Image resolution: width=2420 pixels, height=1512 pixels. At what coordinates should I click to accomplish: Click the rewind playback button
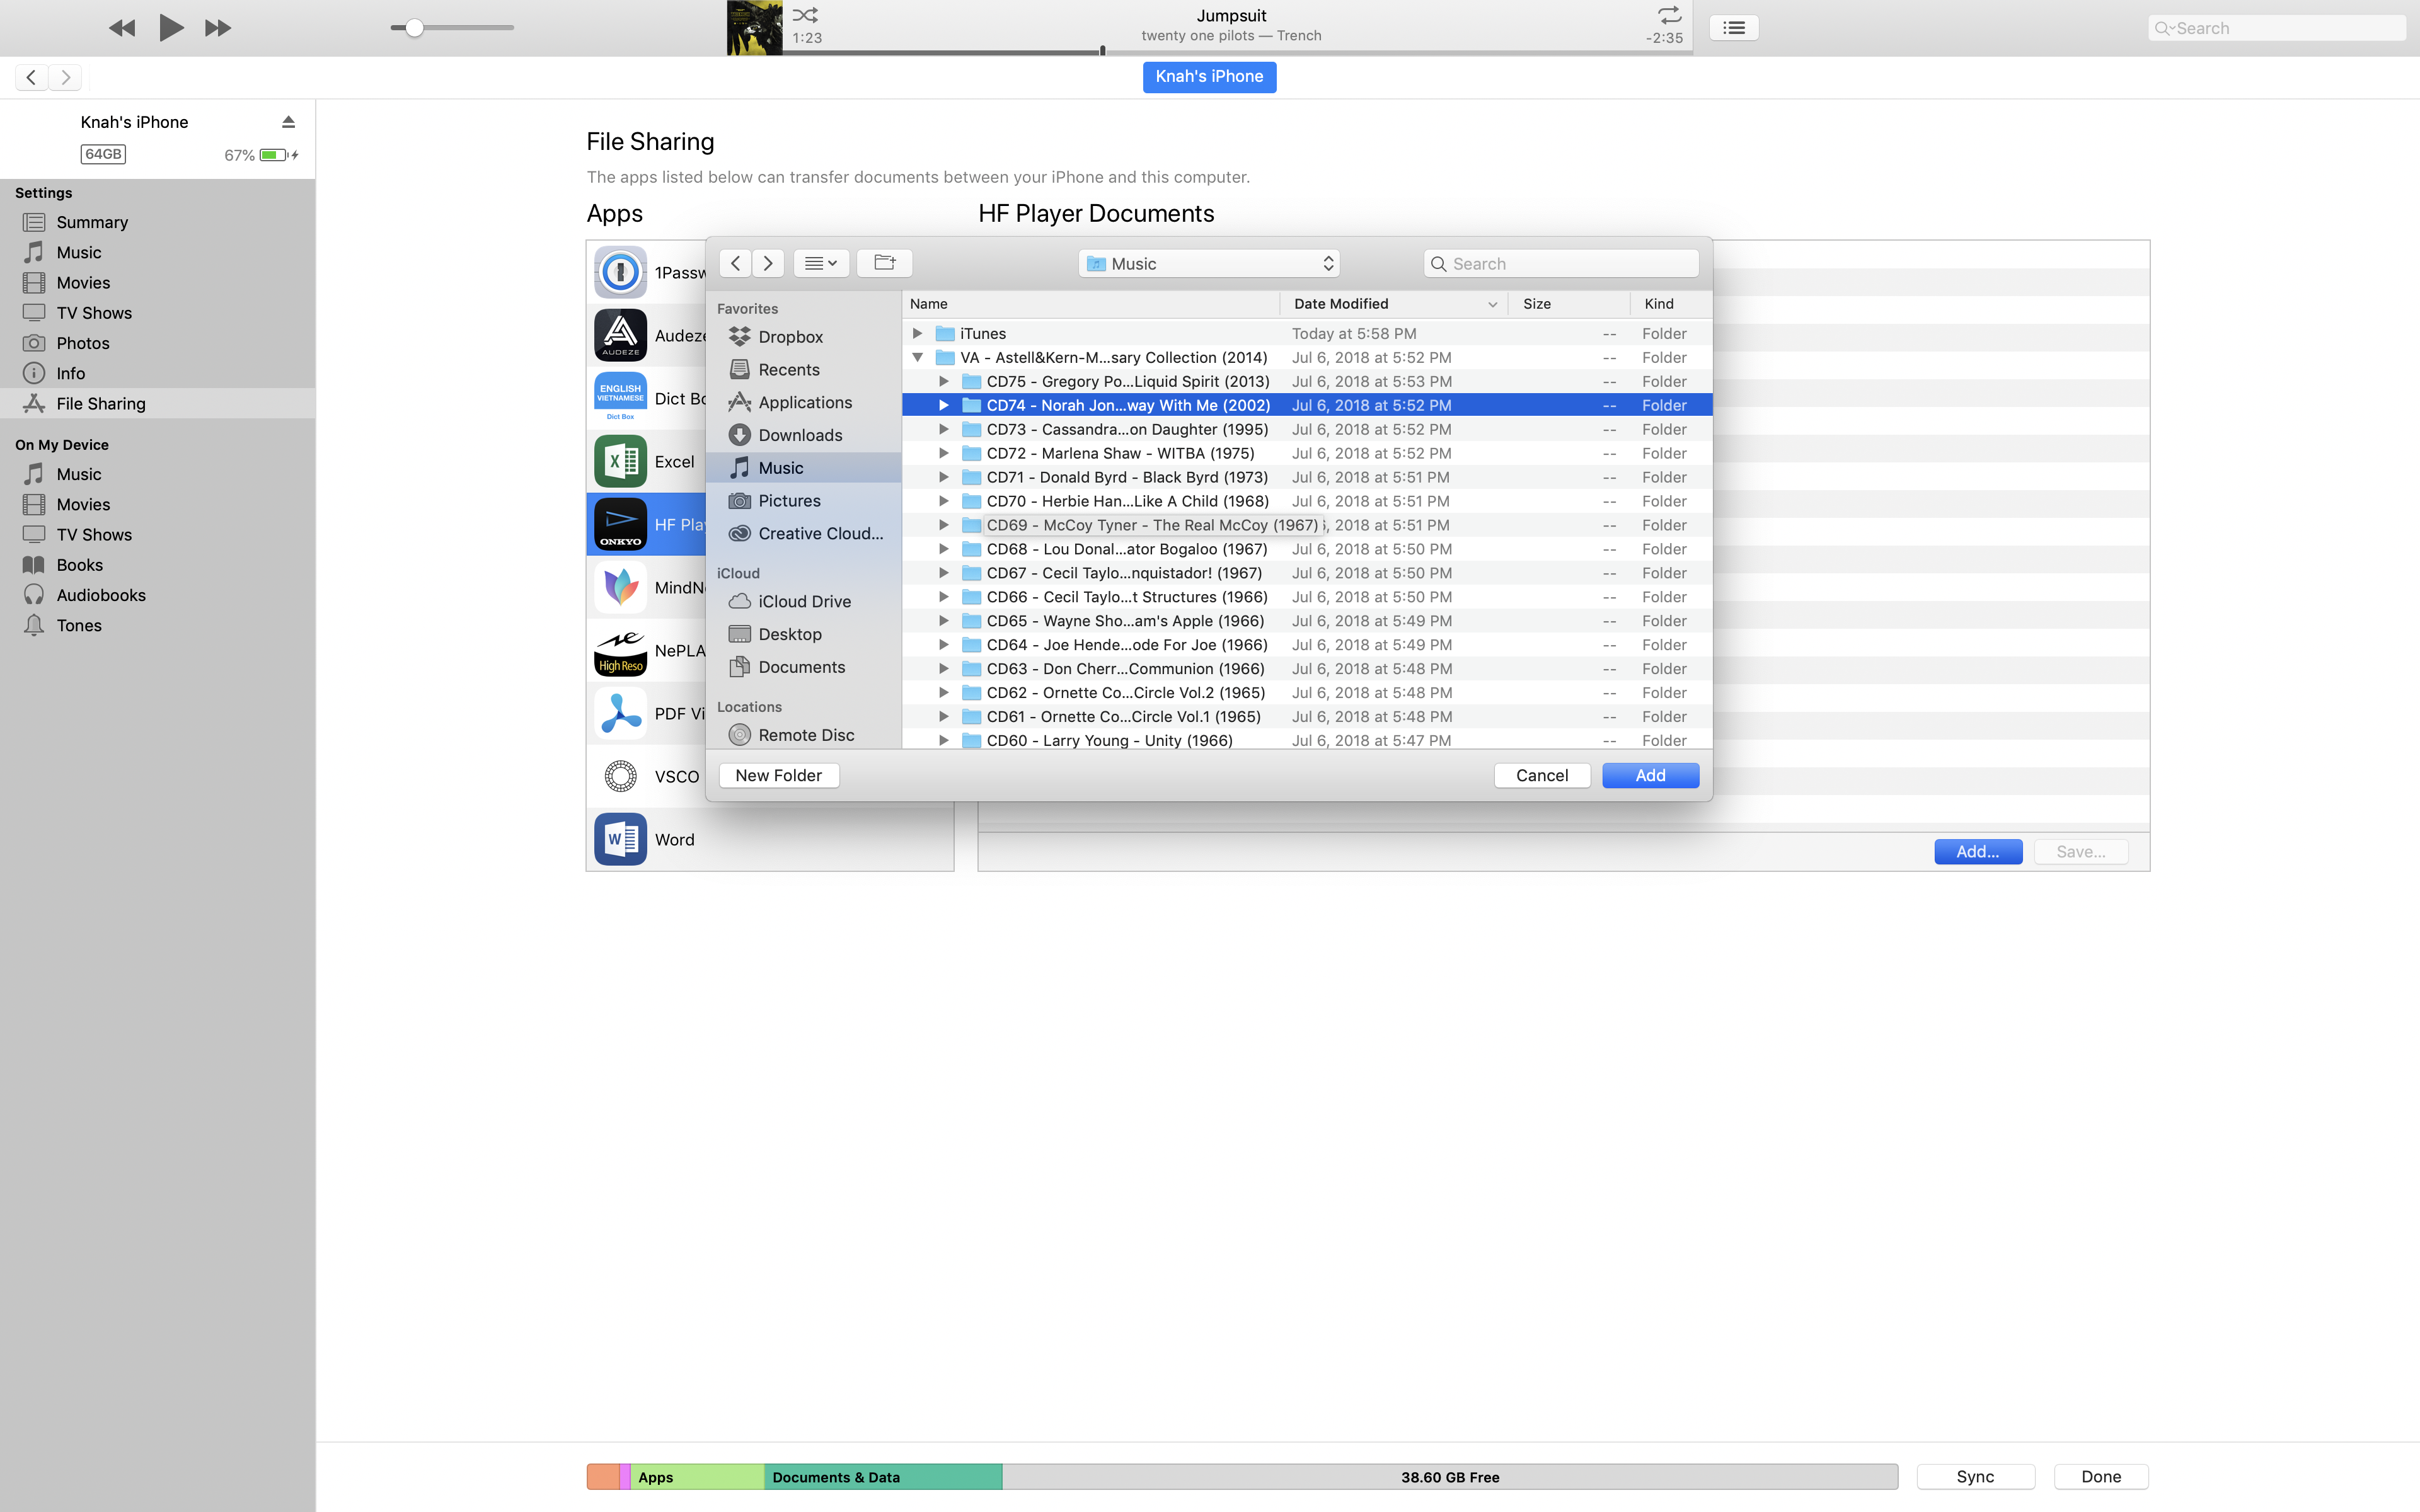pos(122,28)
